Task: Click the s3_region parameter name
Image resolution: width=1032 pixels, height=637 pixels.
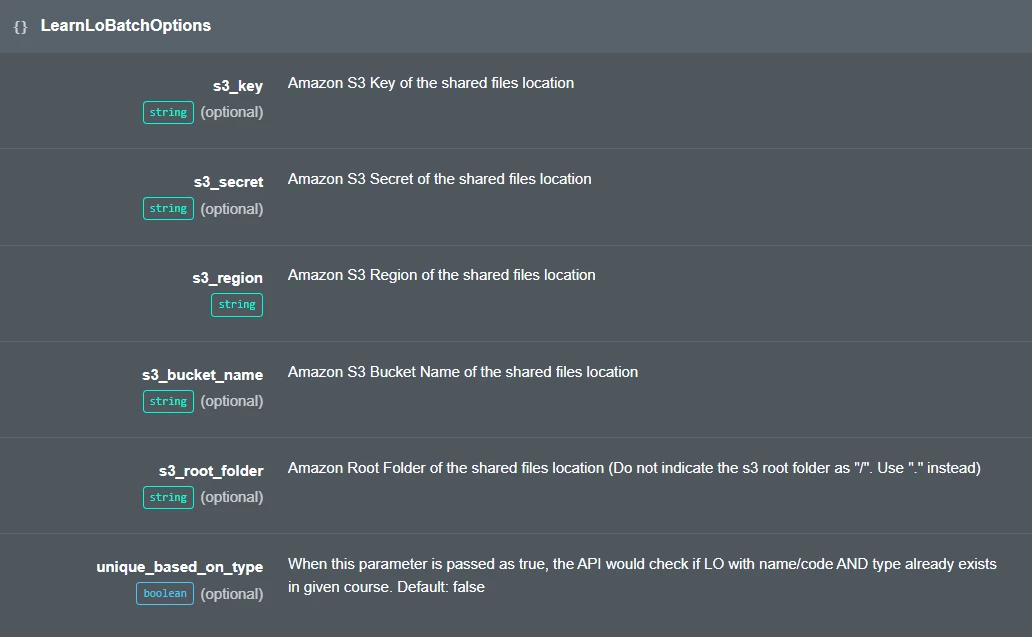Action: 227,278
